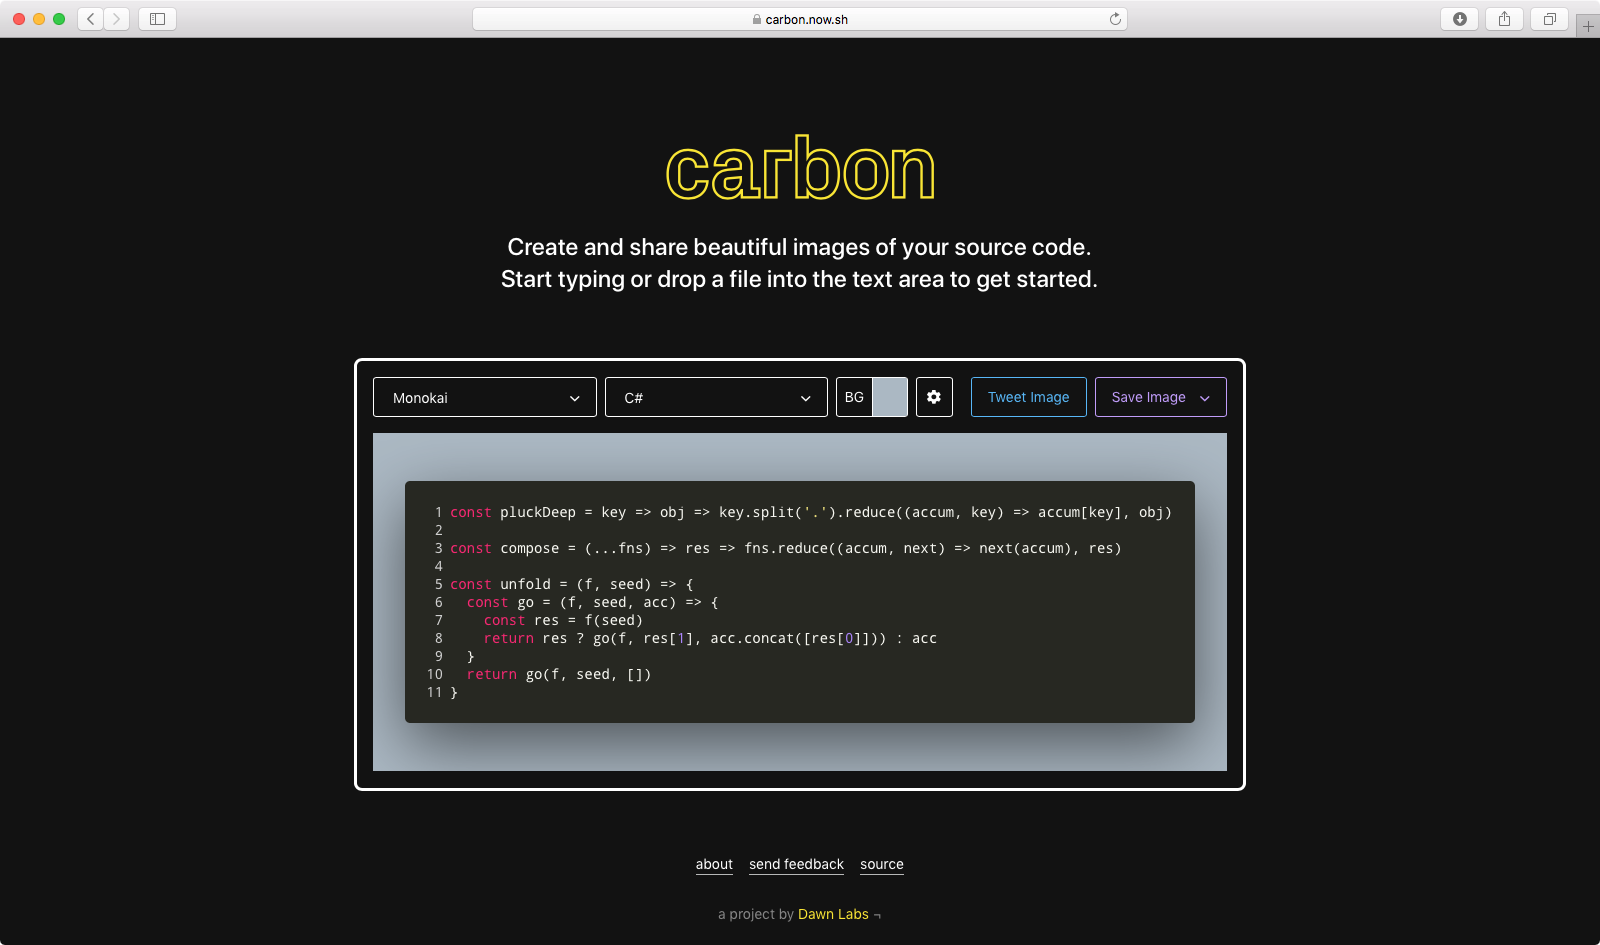Image resolution: width=1600 pixels, height=945 pixels.
Task: Show Safari downloads
Action: tap(1460, 19)
